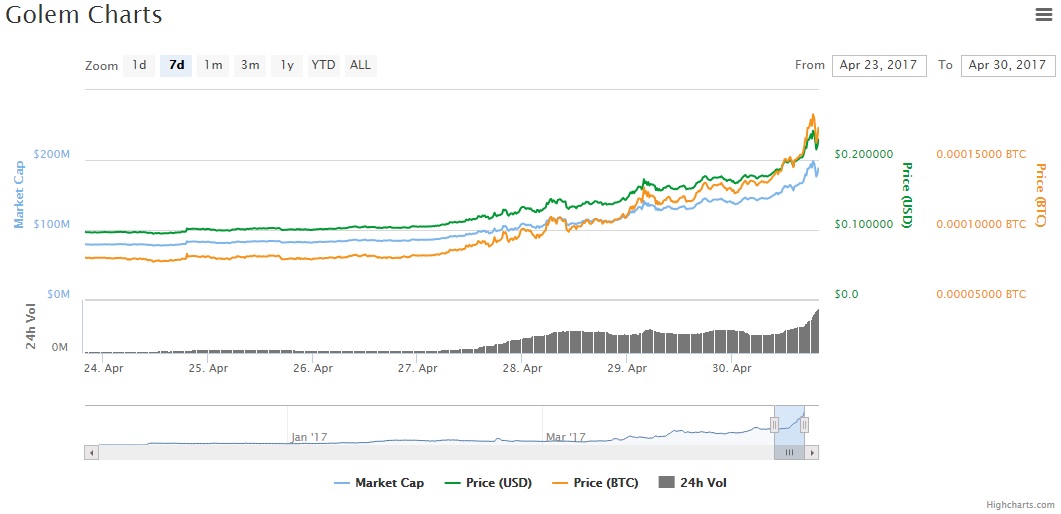1061x514 pixels.
Task: Click the 29. Apr axis label
Action: (x=628, y=369)
